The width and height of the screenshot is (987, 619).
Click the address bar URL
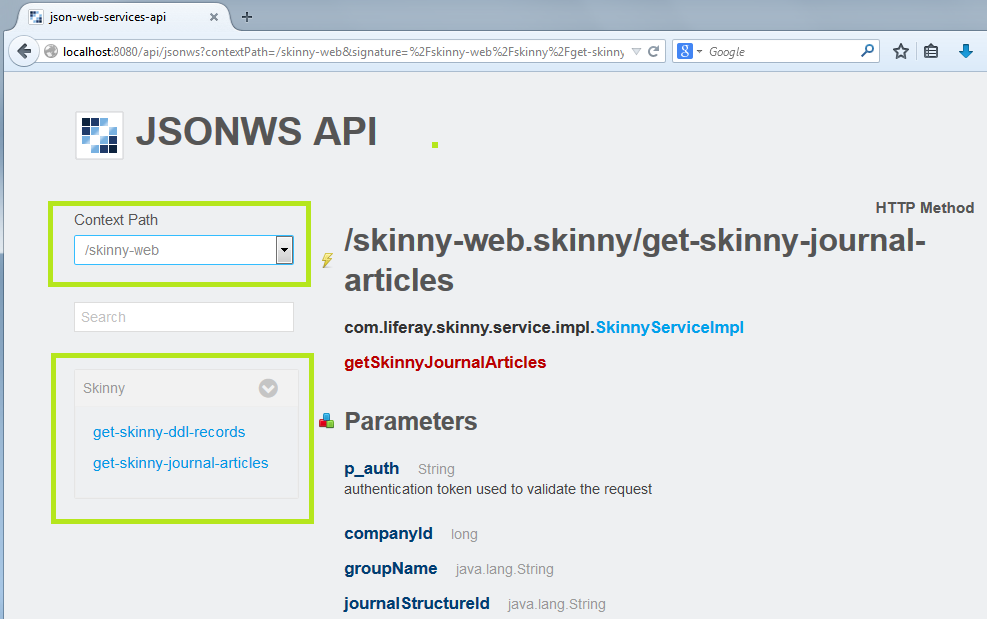coord(344,52)
